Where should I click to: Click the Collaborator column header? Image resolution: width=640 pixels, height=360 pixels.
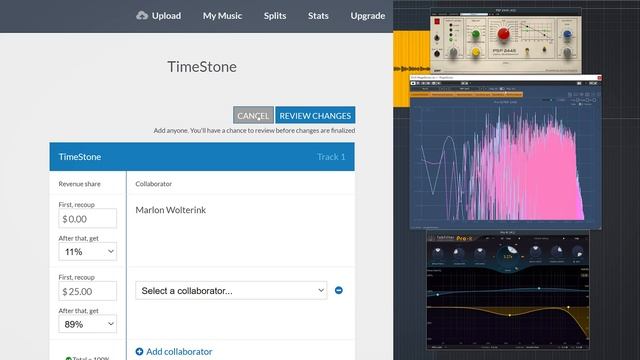point(153,184)
